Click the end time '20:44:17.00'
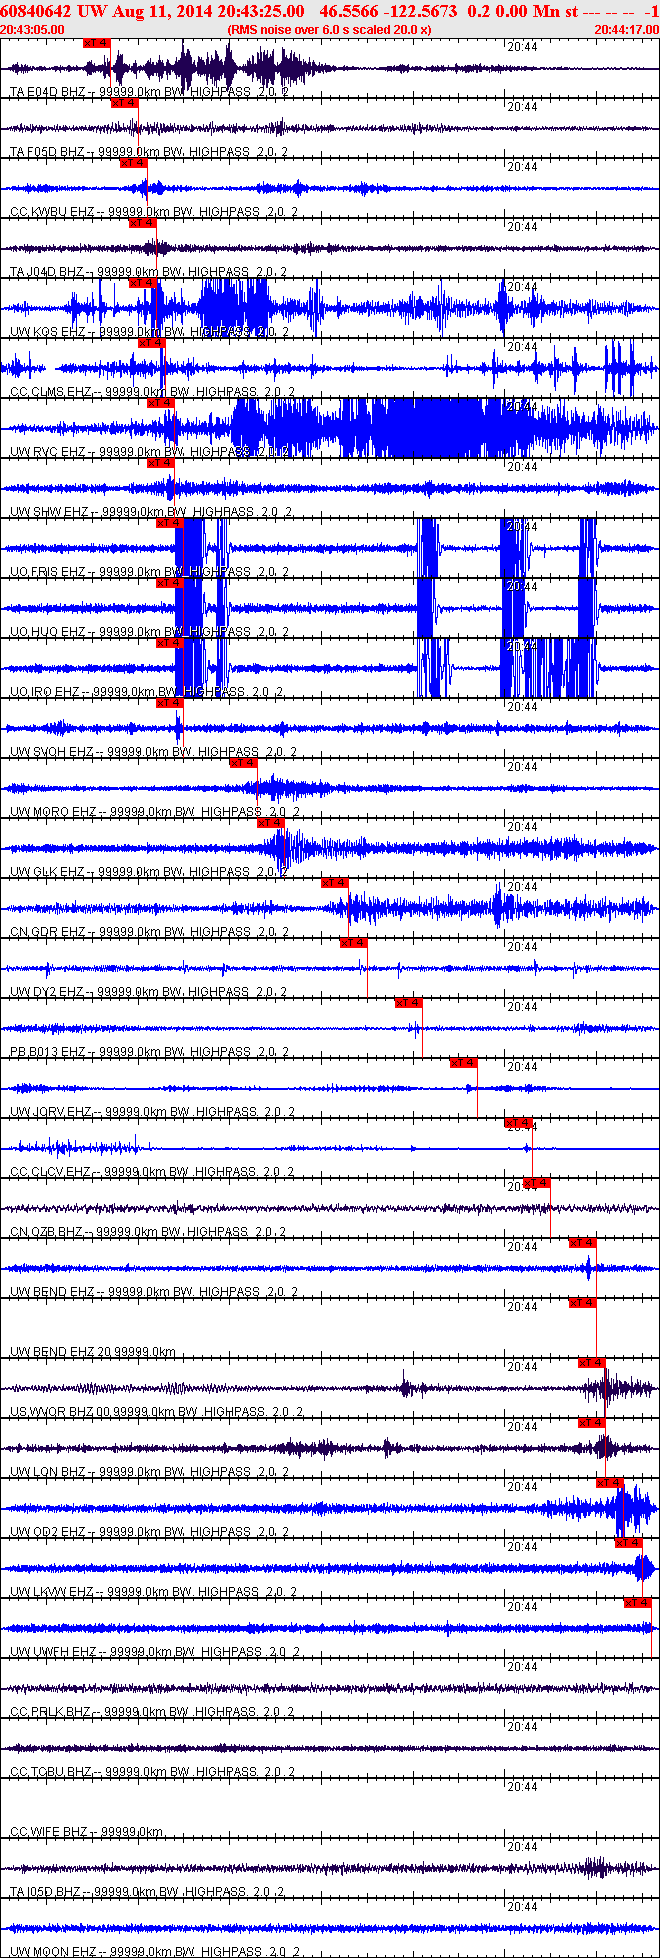 [x=626, y=30]
